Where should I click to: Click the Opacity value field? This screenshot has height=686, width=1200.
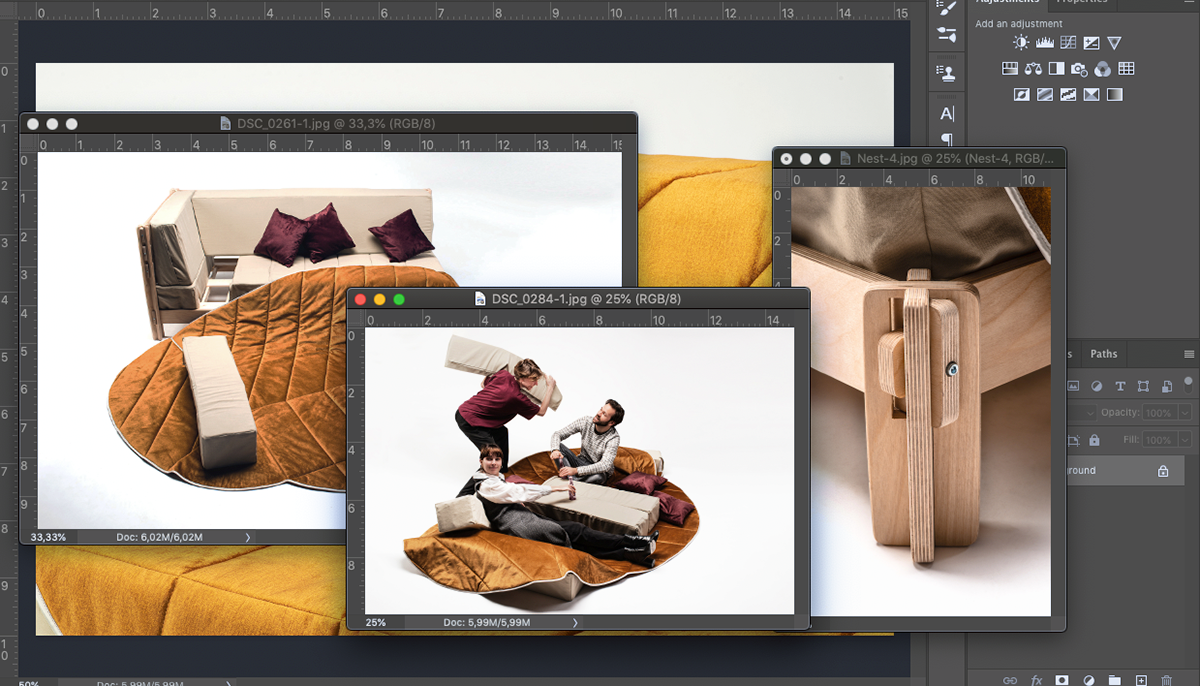(1160, 413)
